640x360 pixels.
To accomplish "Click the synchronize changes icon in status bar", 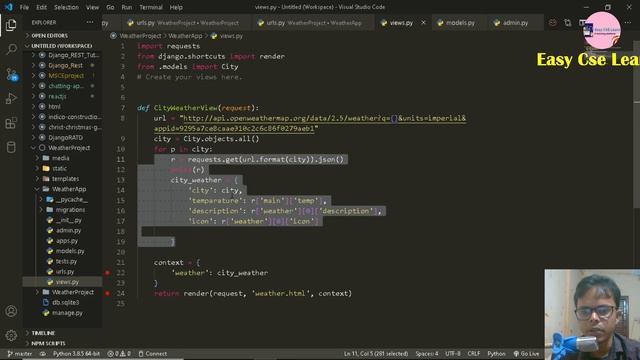I will [42, 354].
